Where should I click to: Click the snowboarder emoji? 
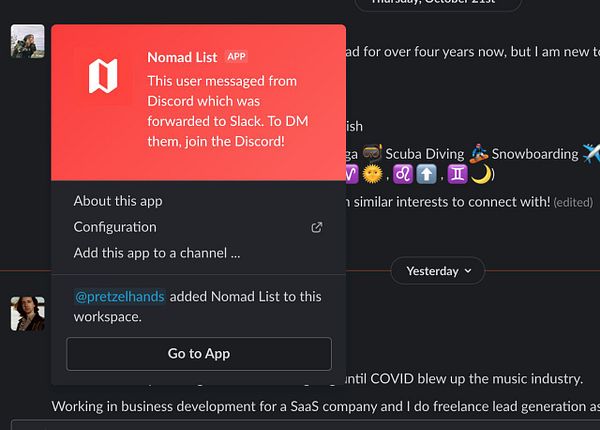[x=479, y=154]
